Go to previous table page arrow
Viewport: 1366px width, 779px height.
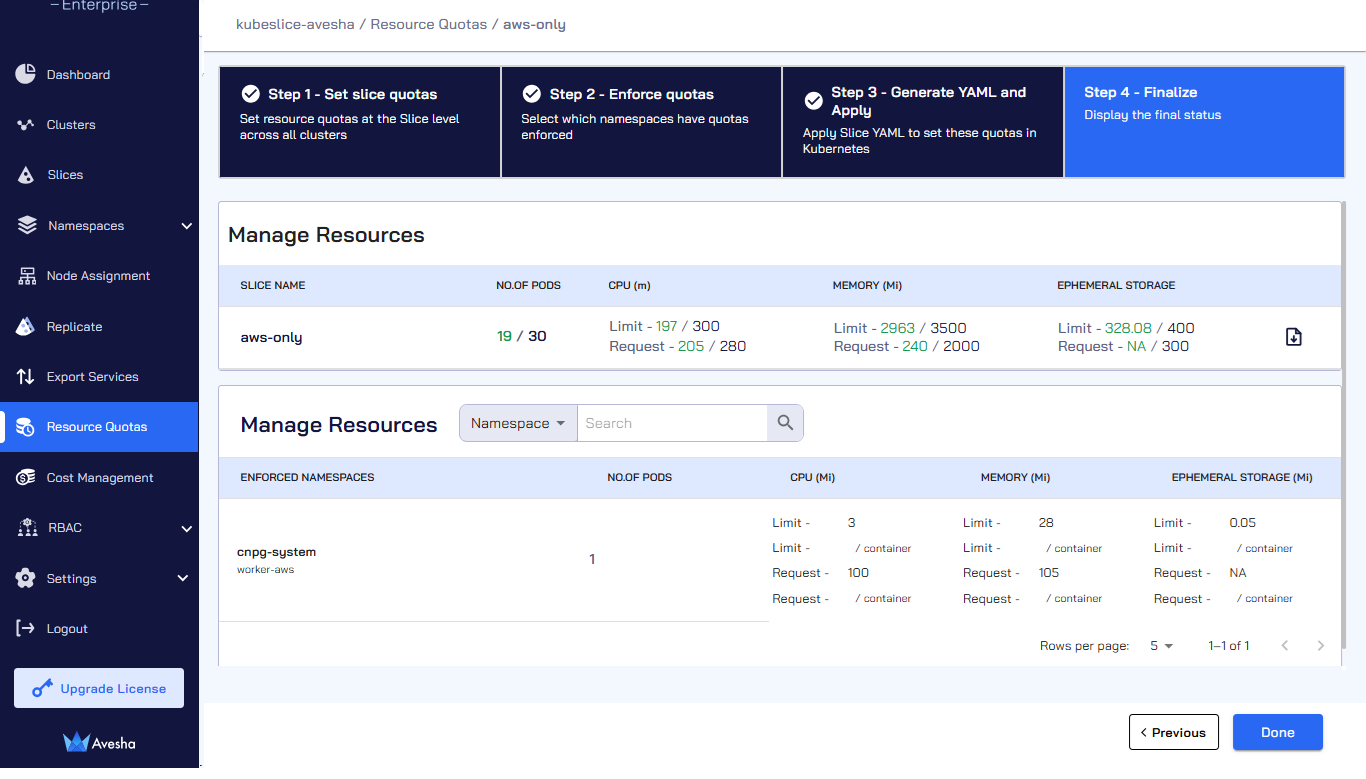[x=1285, y=646]
